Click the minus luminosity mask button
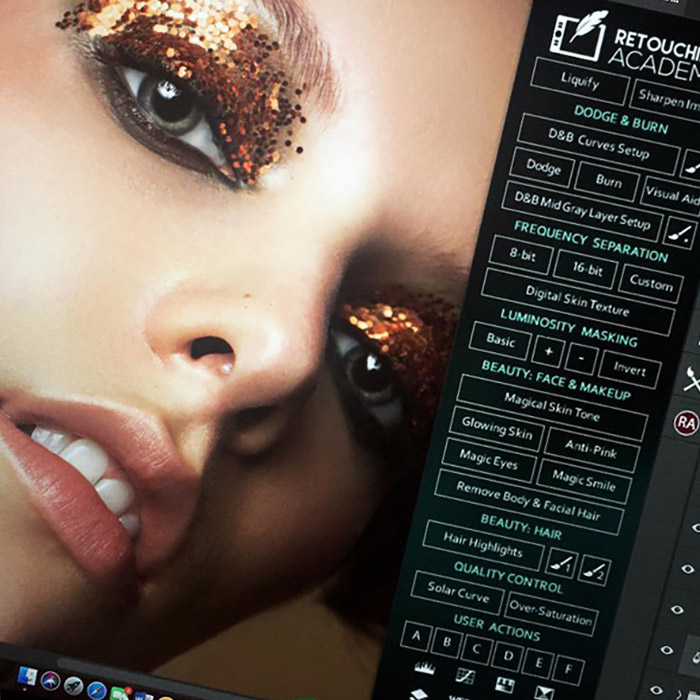Image resolution: width=700 pixels, height=700 pixels. point(582,359)
